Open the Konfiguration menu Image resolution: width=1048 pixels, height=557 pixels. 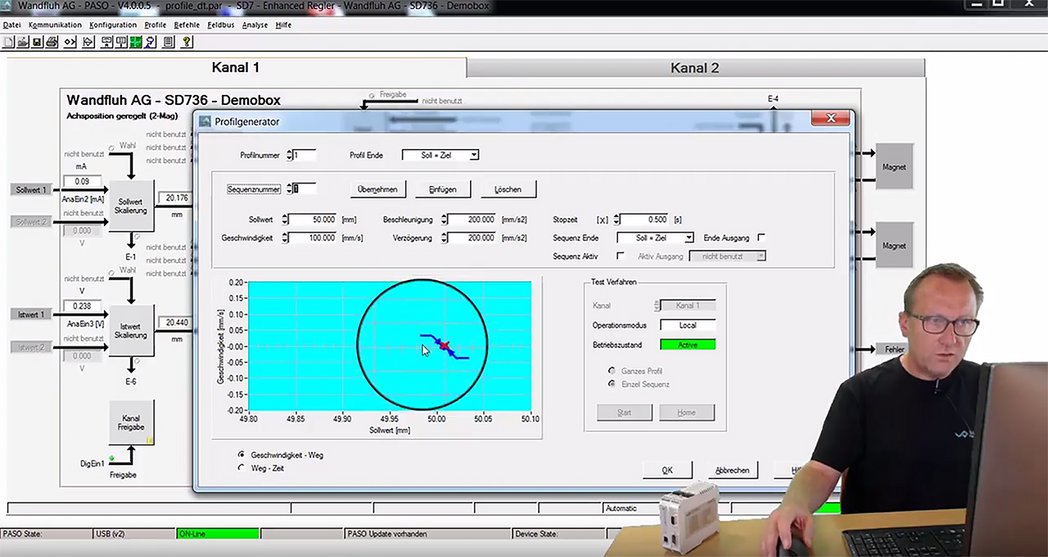(x=113, y=25)
